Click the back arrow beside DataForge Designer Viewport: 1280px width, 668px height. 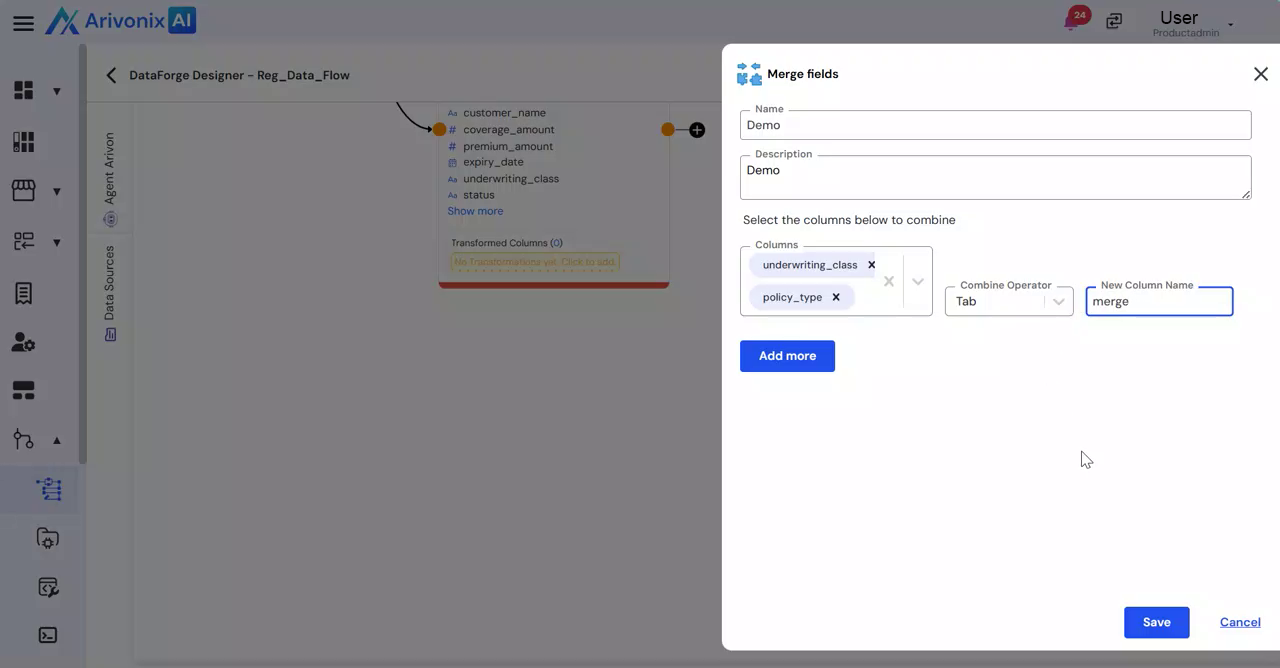(111, 75)
